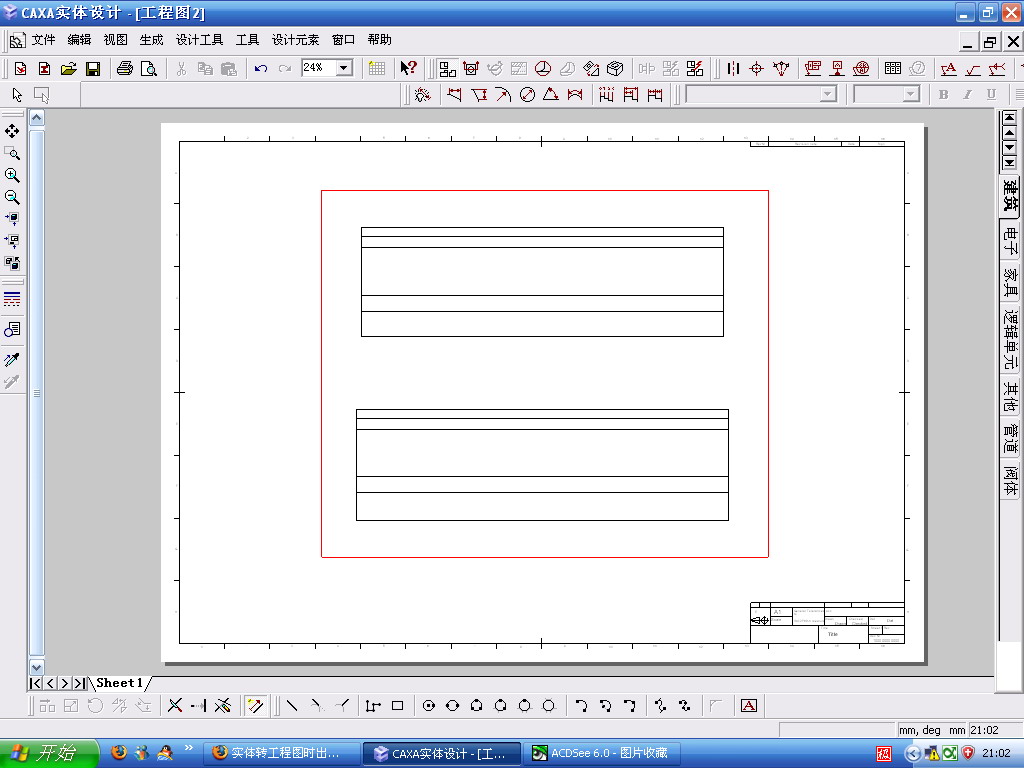
Task: Toggle Bold text formatting
Action: pyautogui.click(x=943, y=95)
